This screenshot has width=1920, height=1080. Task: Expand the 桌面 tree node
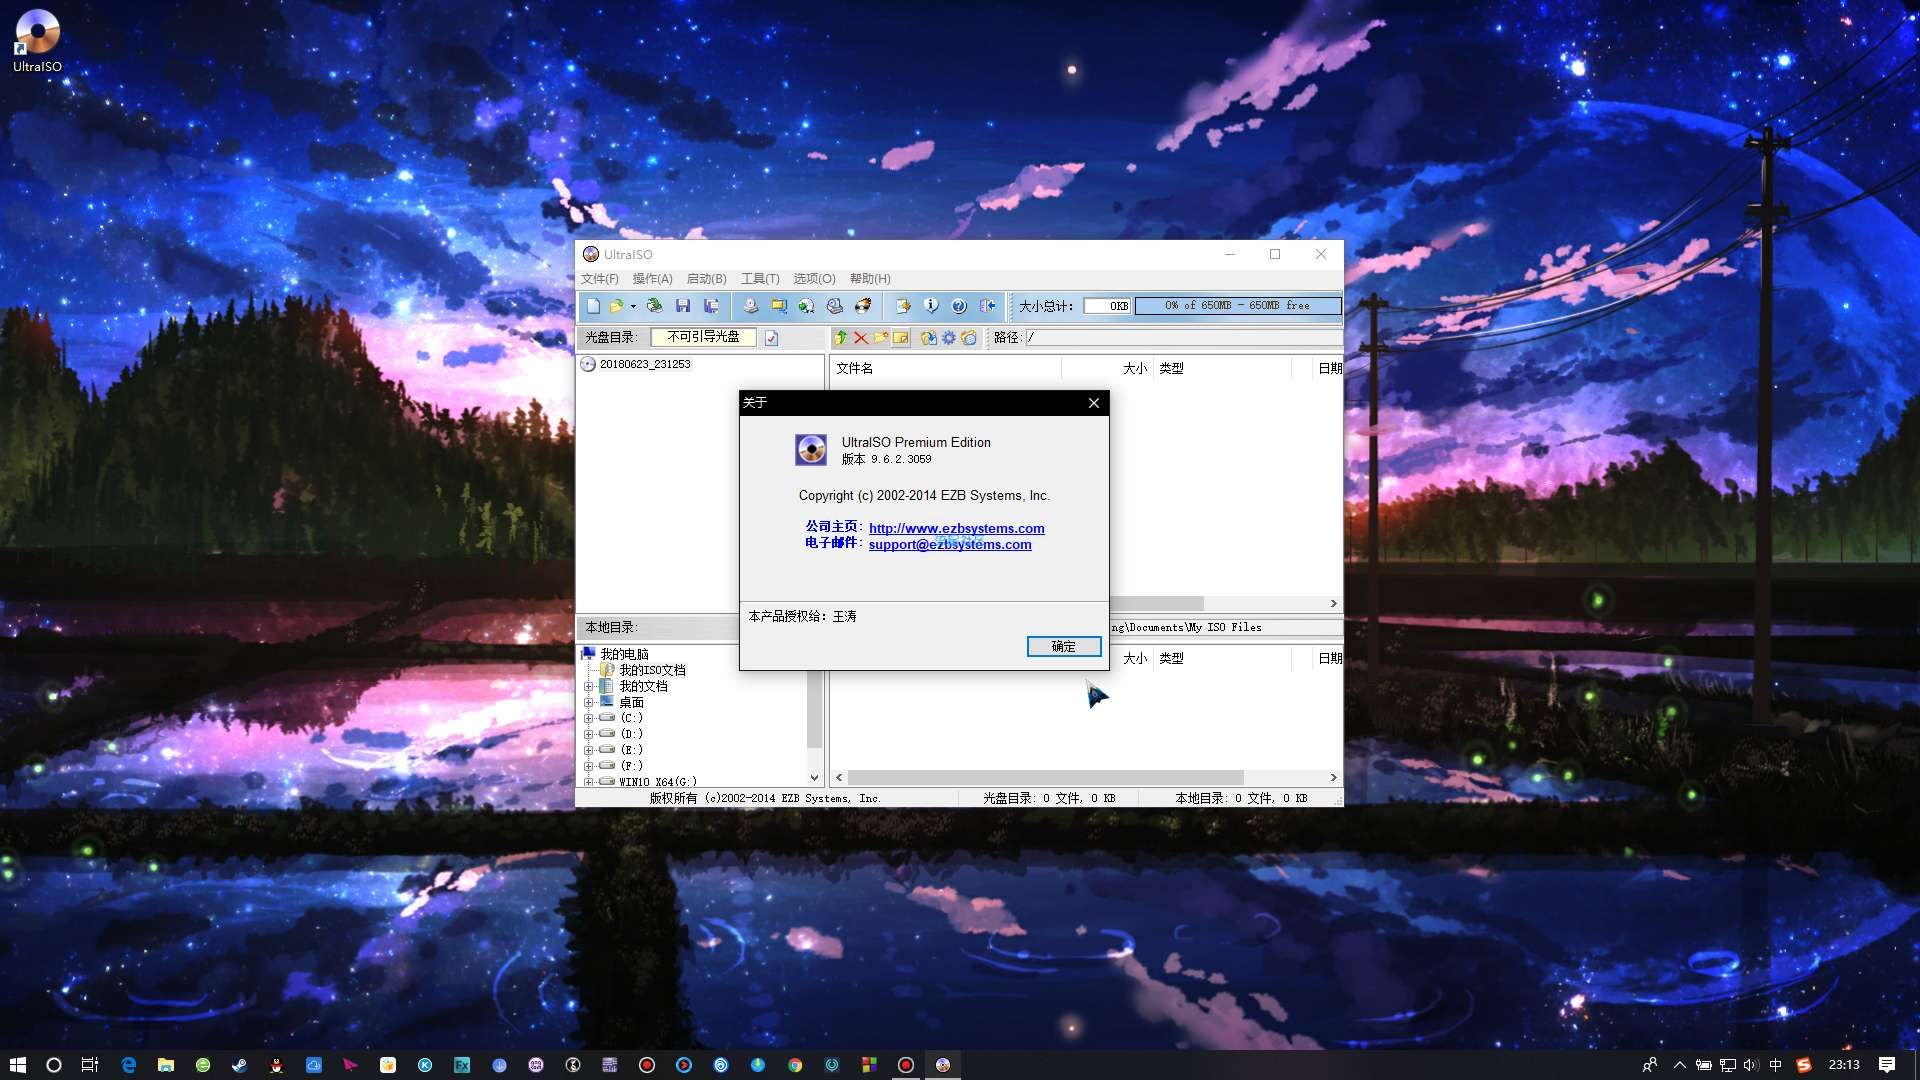(x=589, y=703)
